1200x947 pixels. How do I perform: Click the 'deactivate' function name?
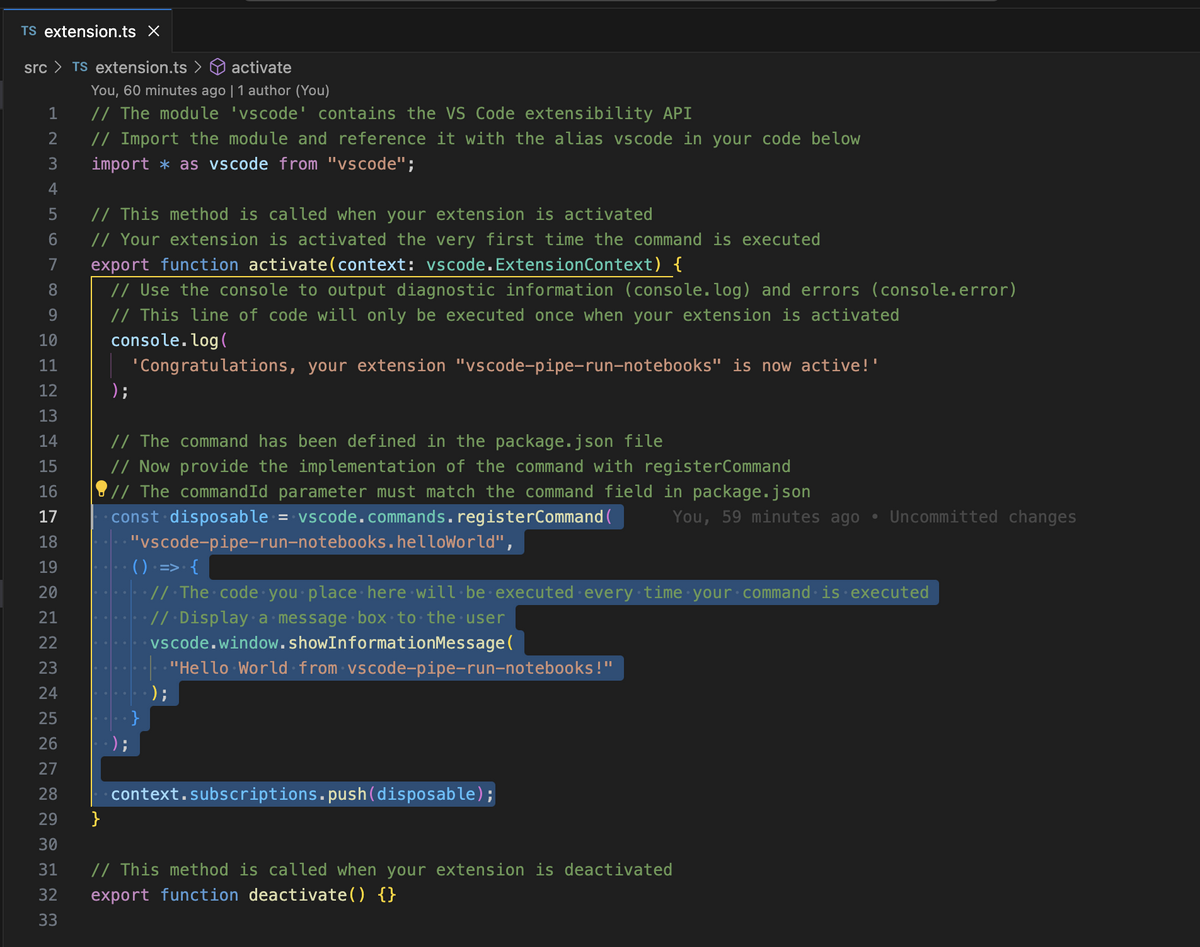pyautogui.click(x=297, y=895)
